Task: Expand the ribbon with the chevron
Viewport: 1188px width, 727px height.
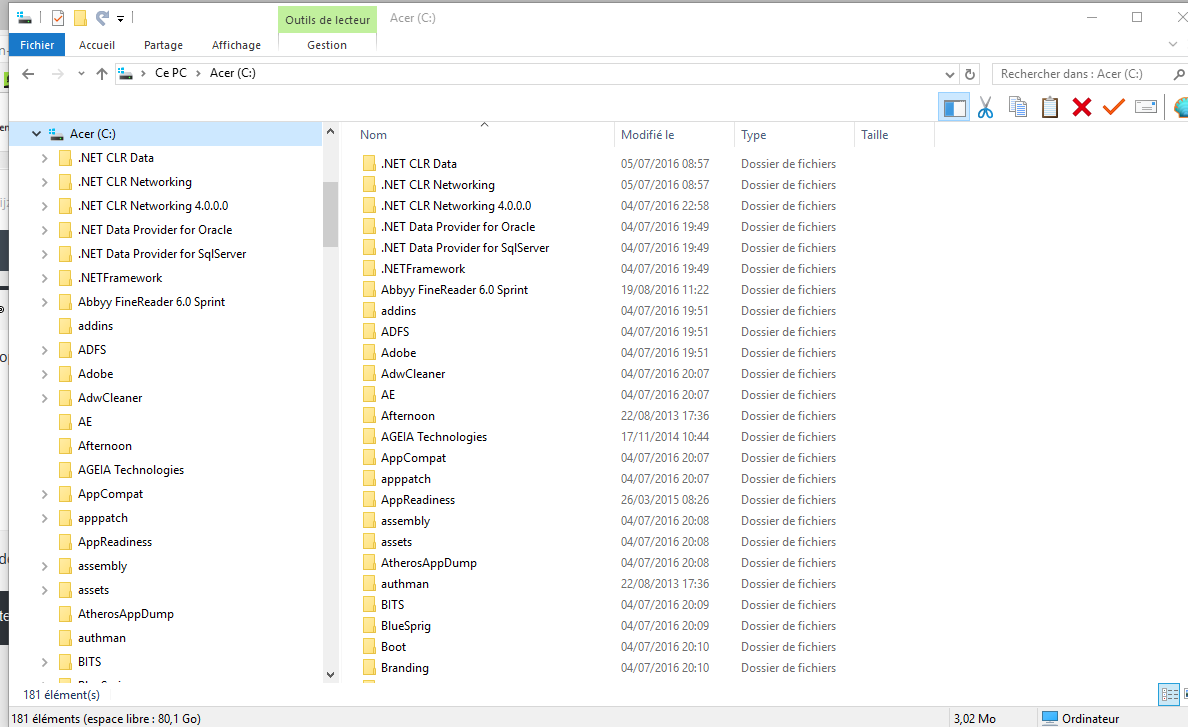Action: (x=1173, y=45)
